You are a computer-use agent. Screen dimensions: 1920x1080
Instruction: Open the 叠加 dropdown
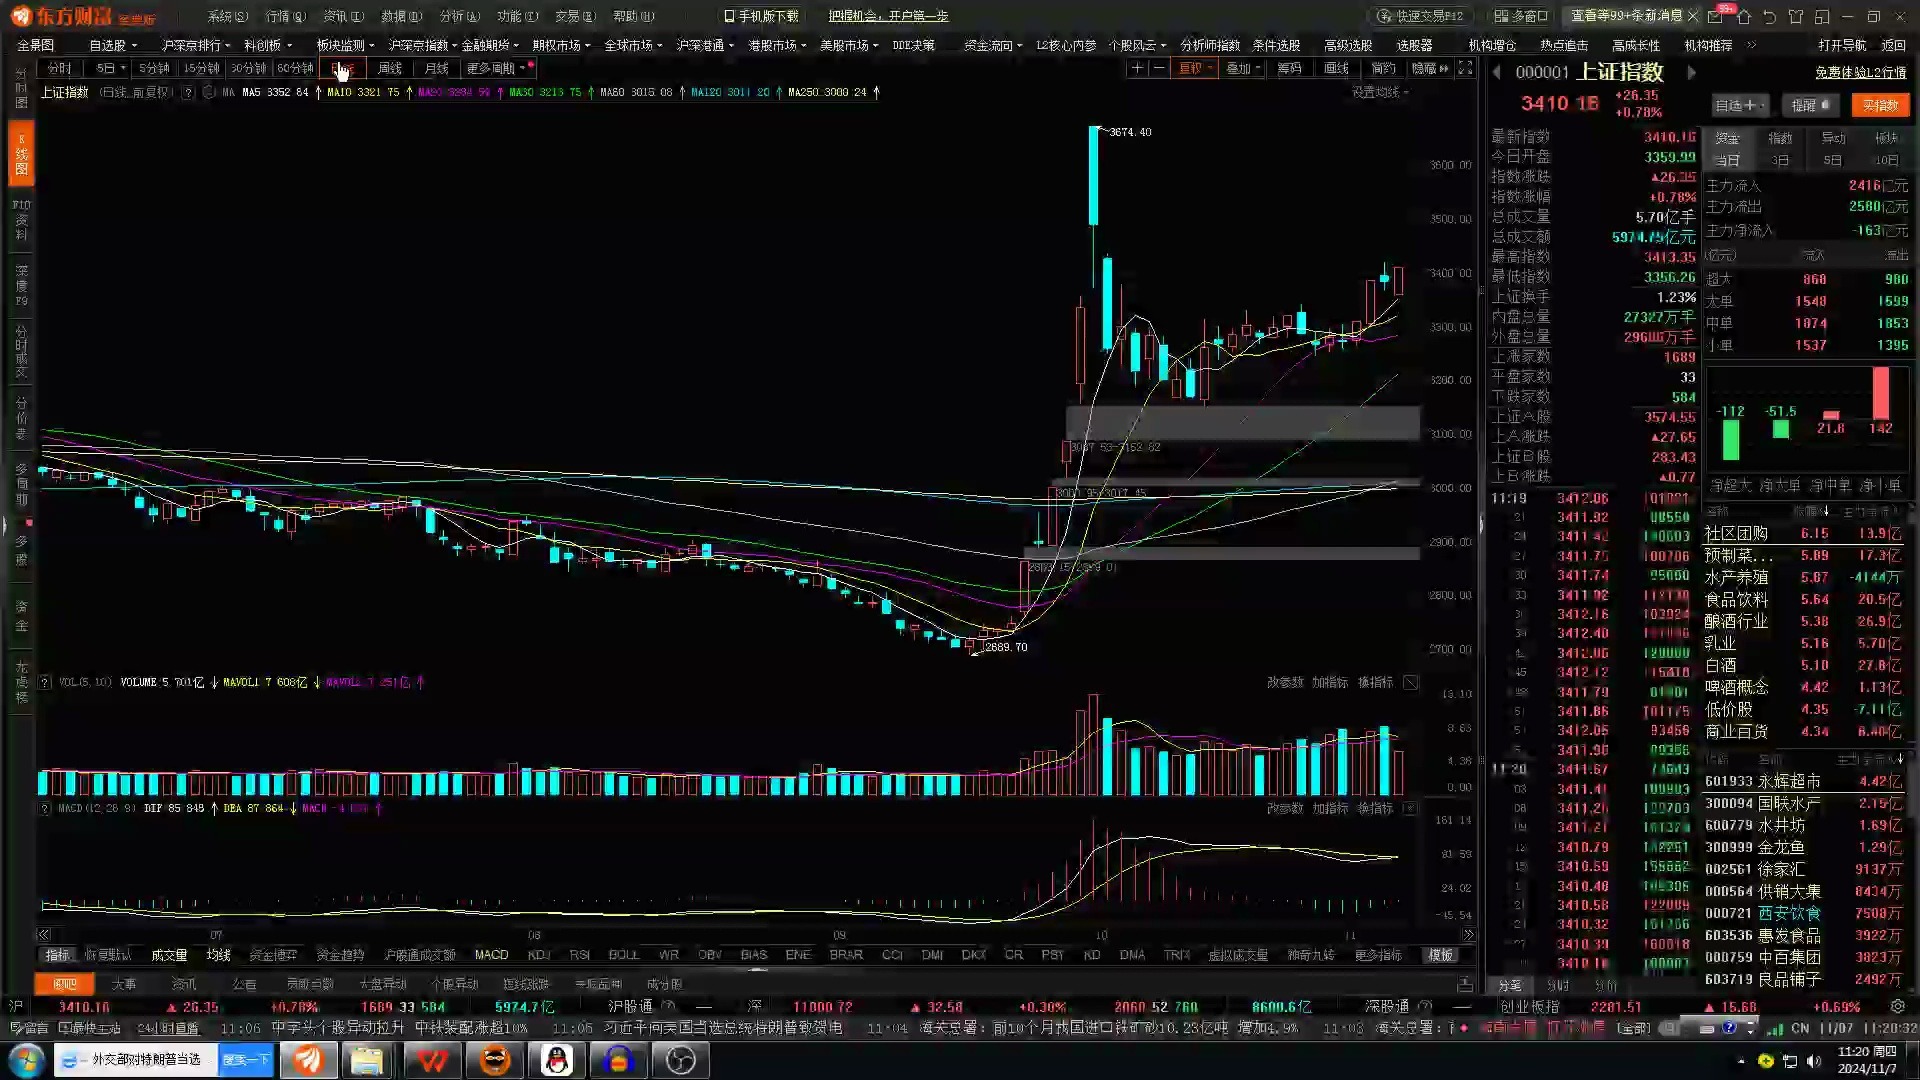point(1243,68)
